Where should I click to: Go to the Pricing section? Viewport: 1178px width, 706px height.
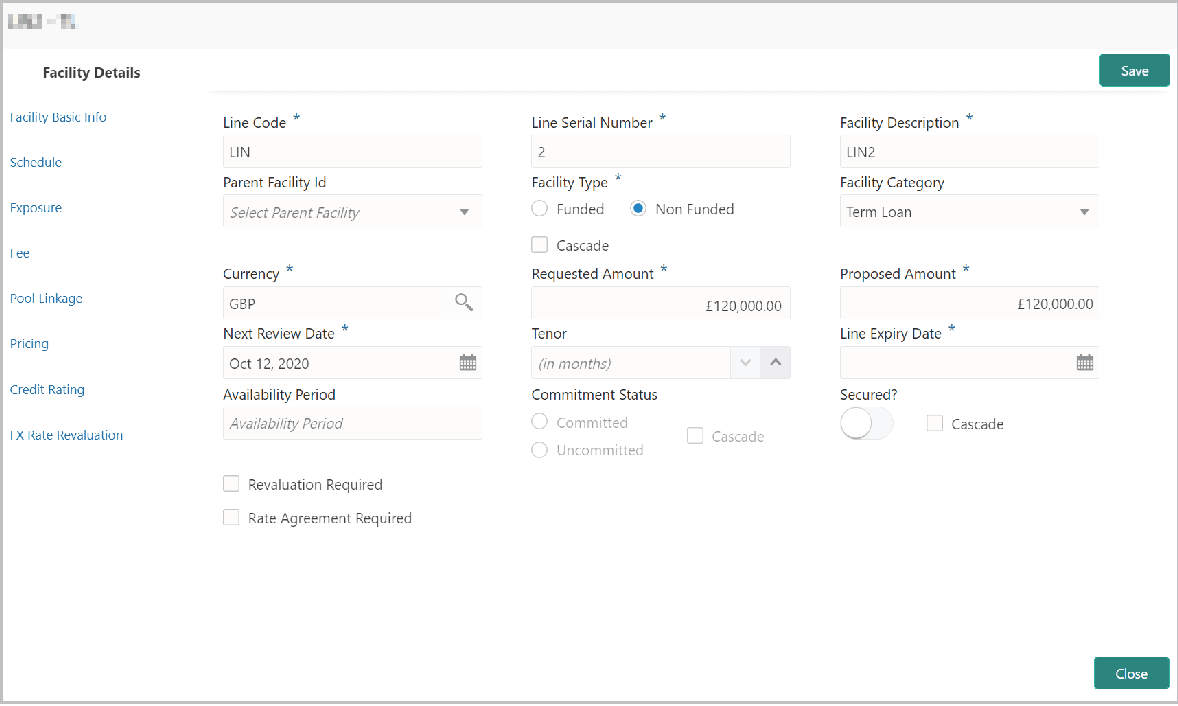tap(29, 343)
